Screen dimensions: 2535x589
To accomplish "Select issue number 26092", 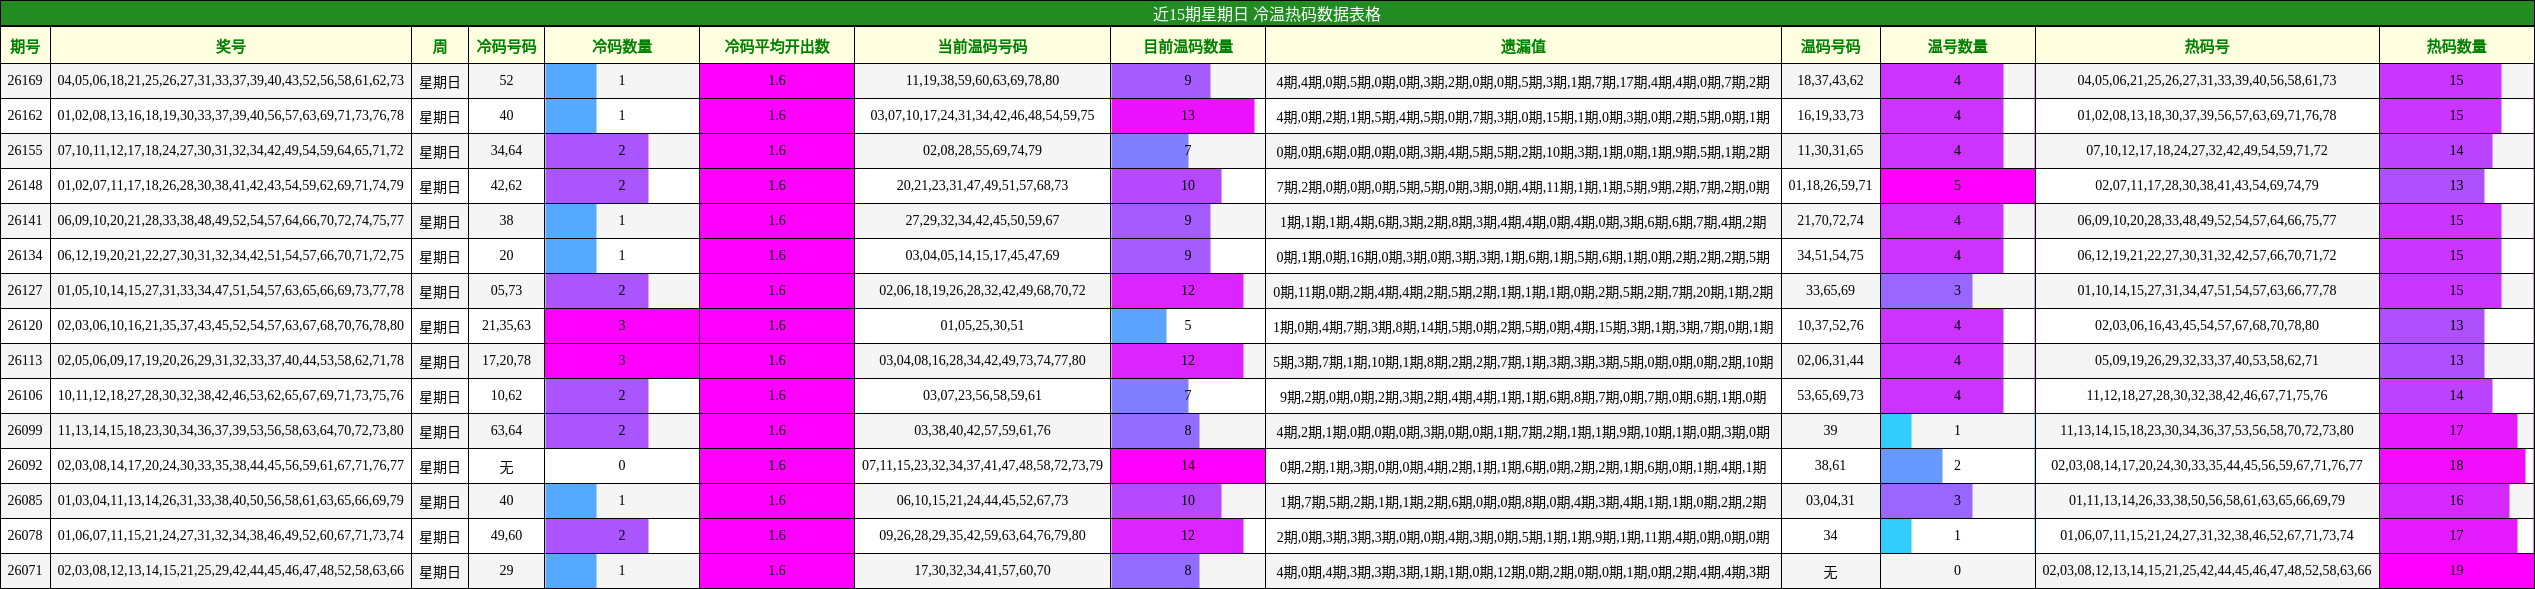I will 25,466.
